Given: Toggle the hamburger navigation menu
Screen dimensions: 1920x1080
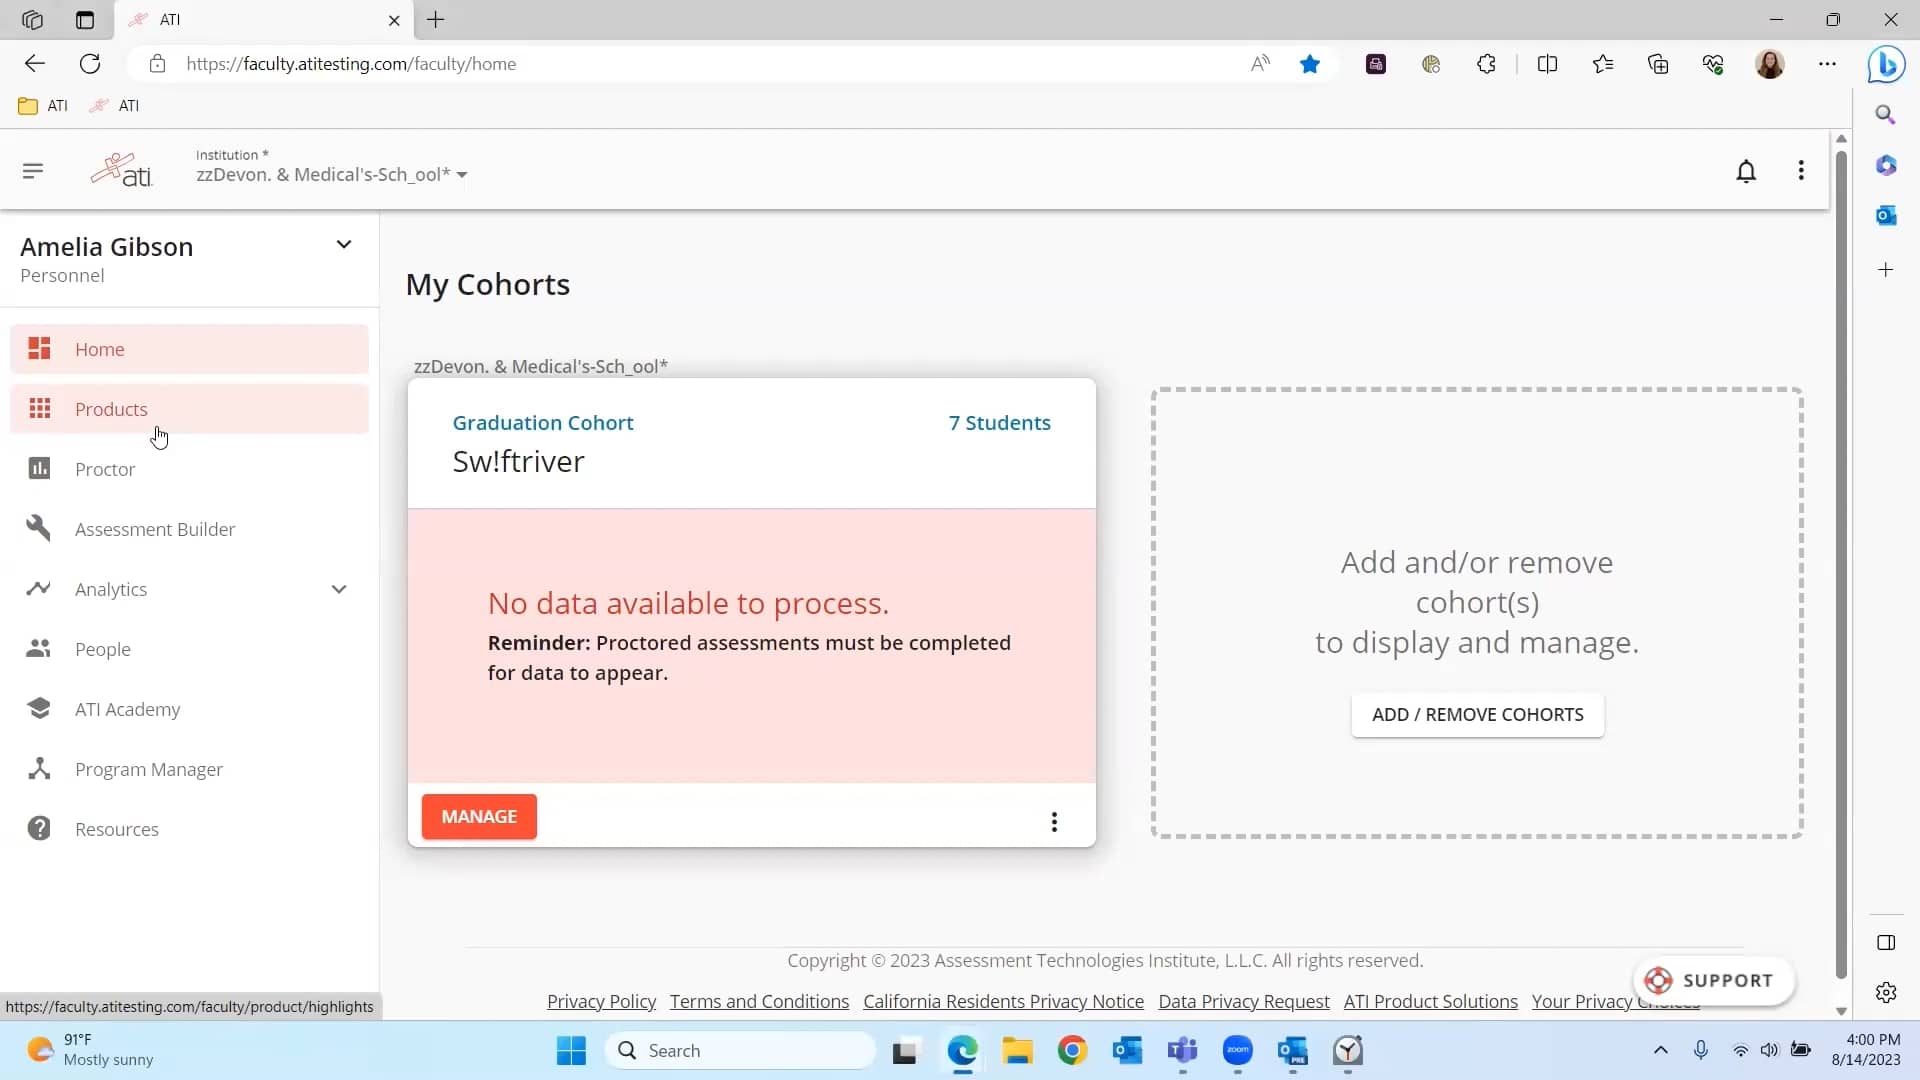Looking at the screenshot, I should coord(33,171).
